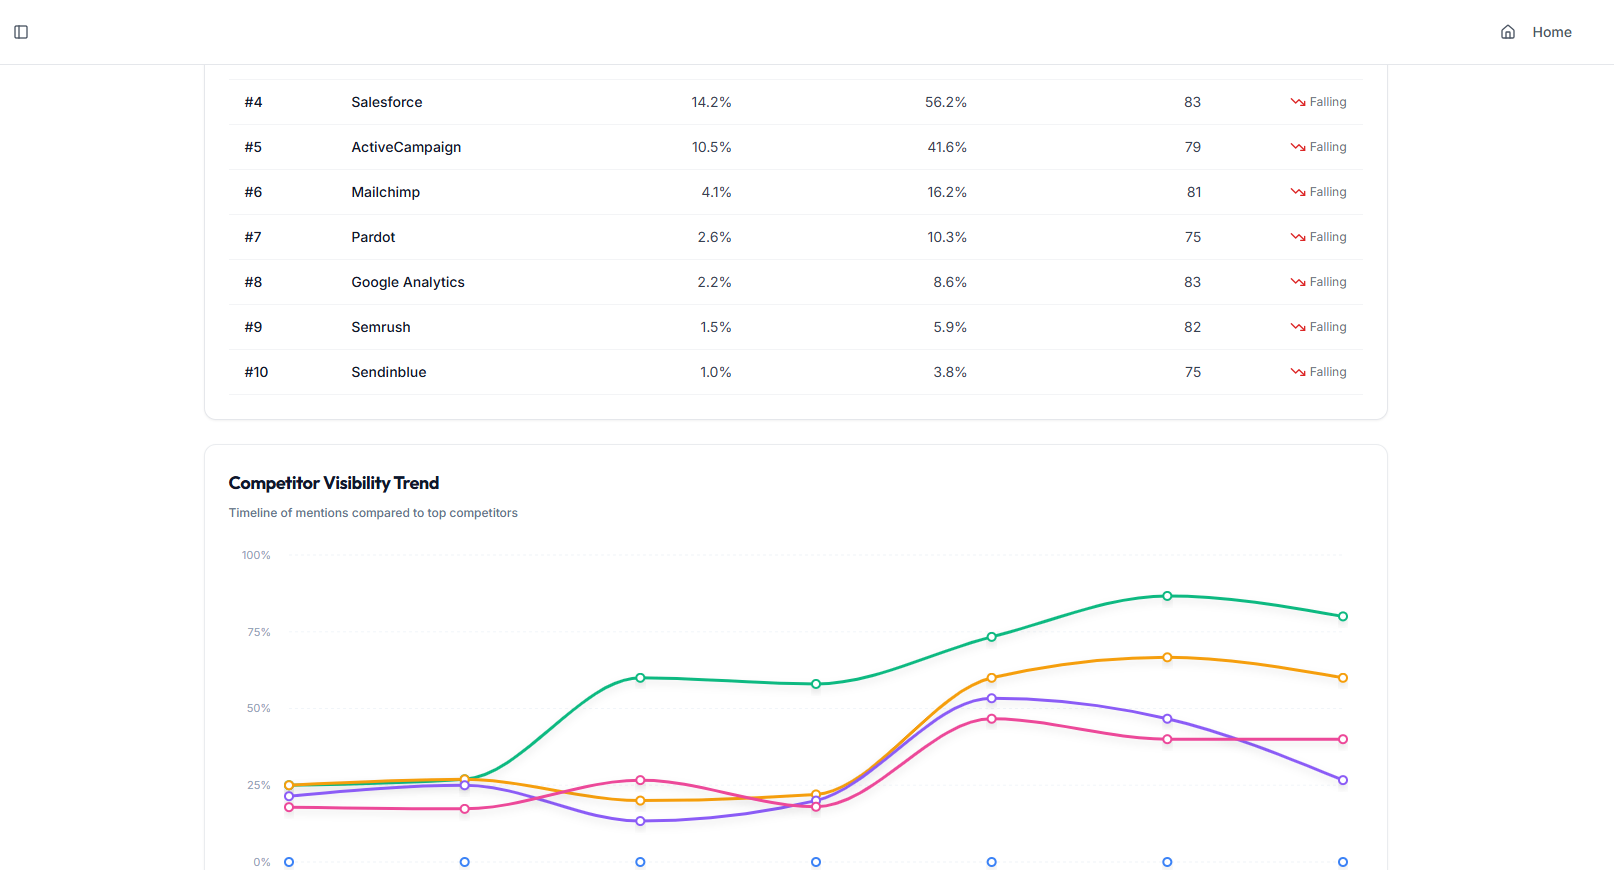1614x870 pixels.
Task: Click the Home house icon
Action: coord(1508,32)
